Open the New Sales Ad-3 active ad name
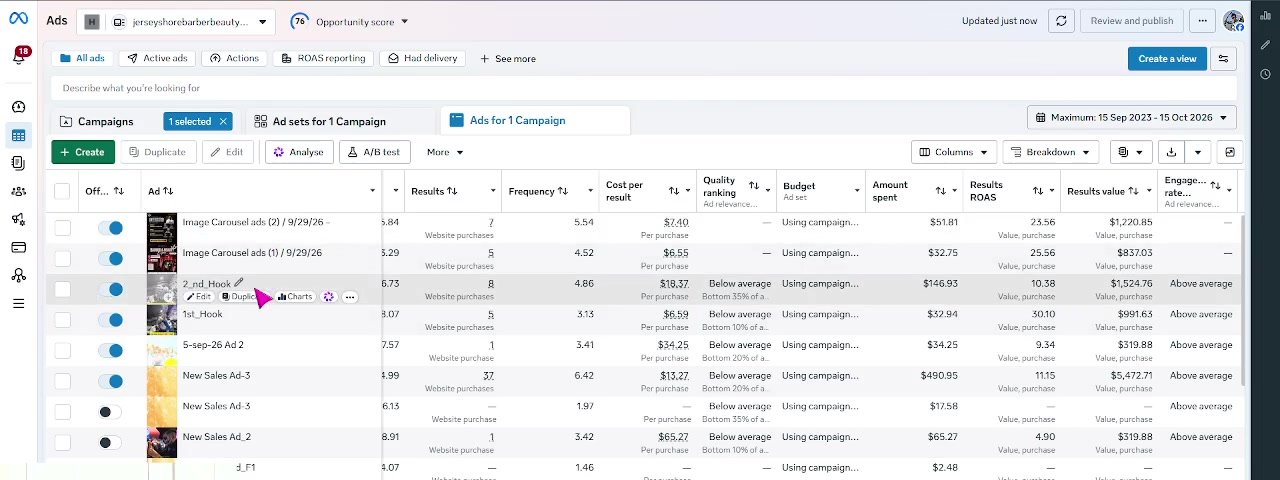 (216, 376)
